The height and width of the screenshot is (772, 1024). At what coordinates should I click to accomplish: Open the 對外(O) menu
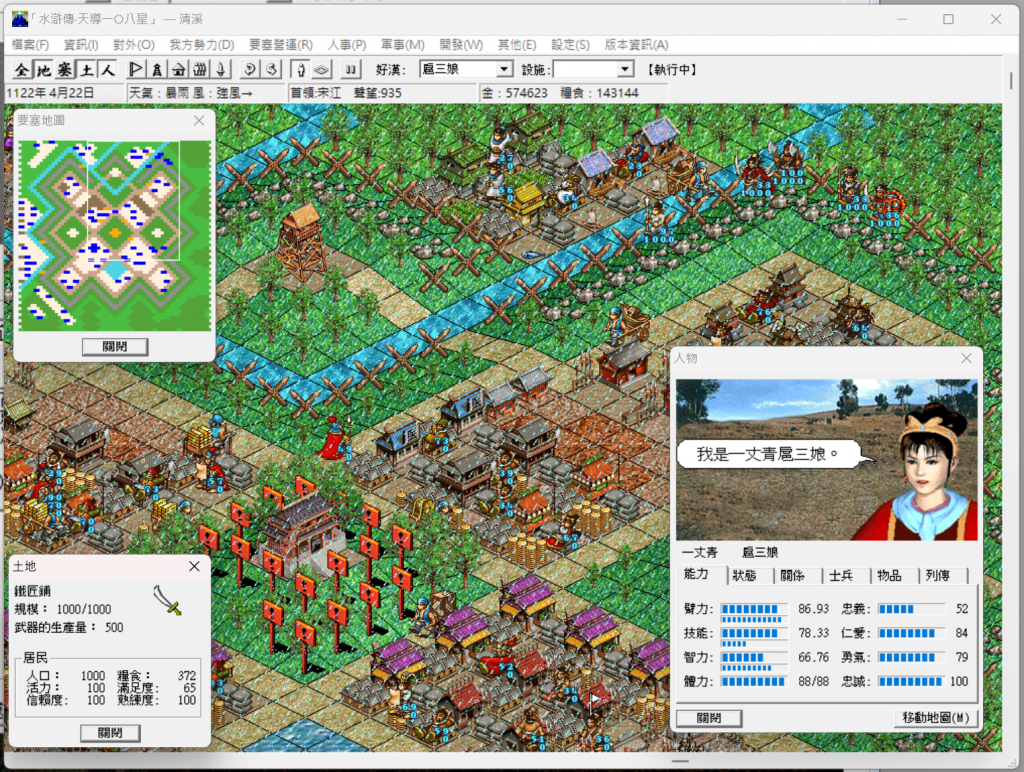[134, 44]
